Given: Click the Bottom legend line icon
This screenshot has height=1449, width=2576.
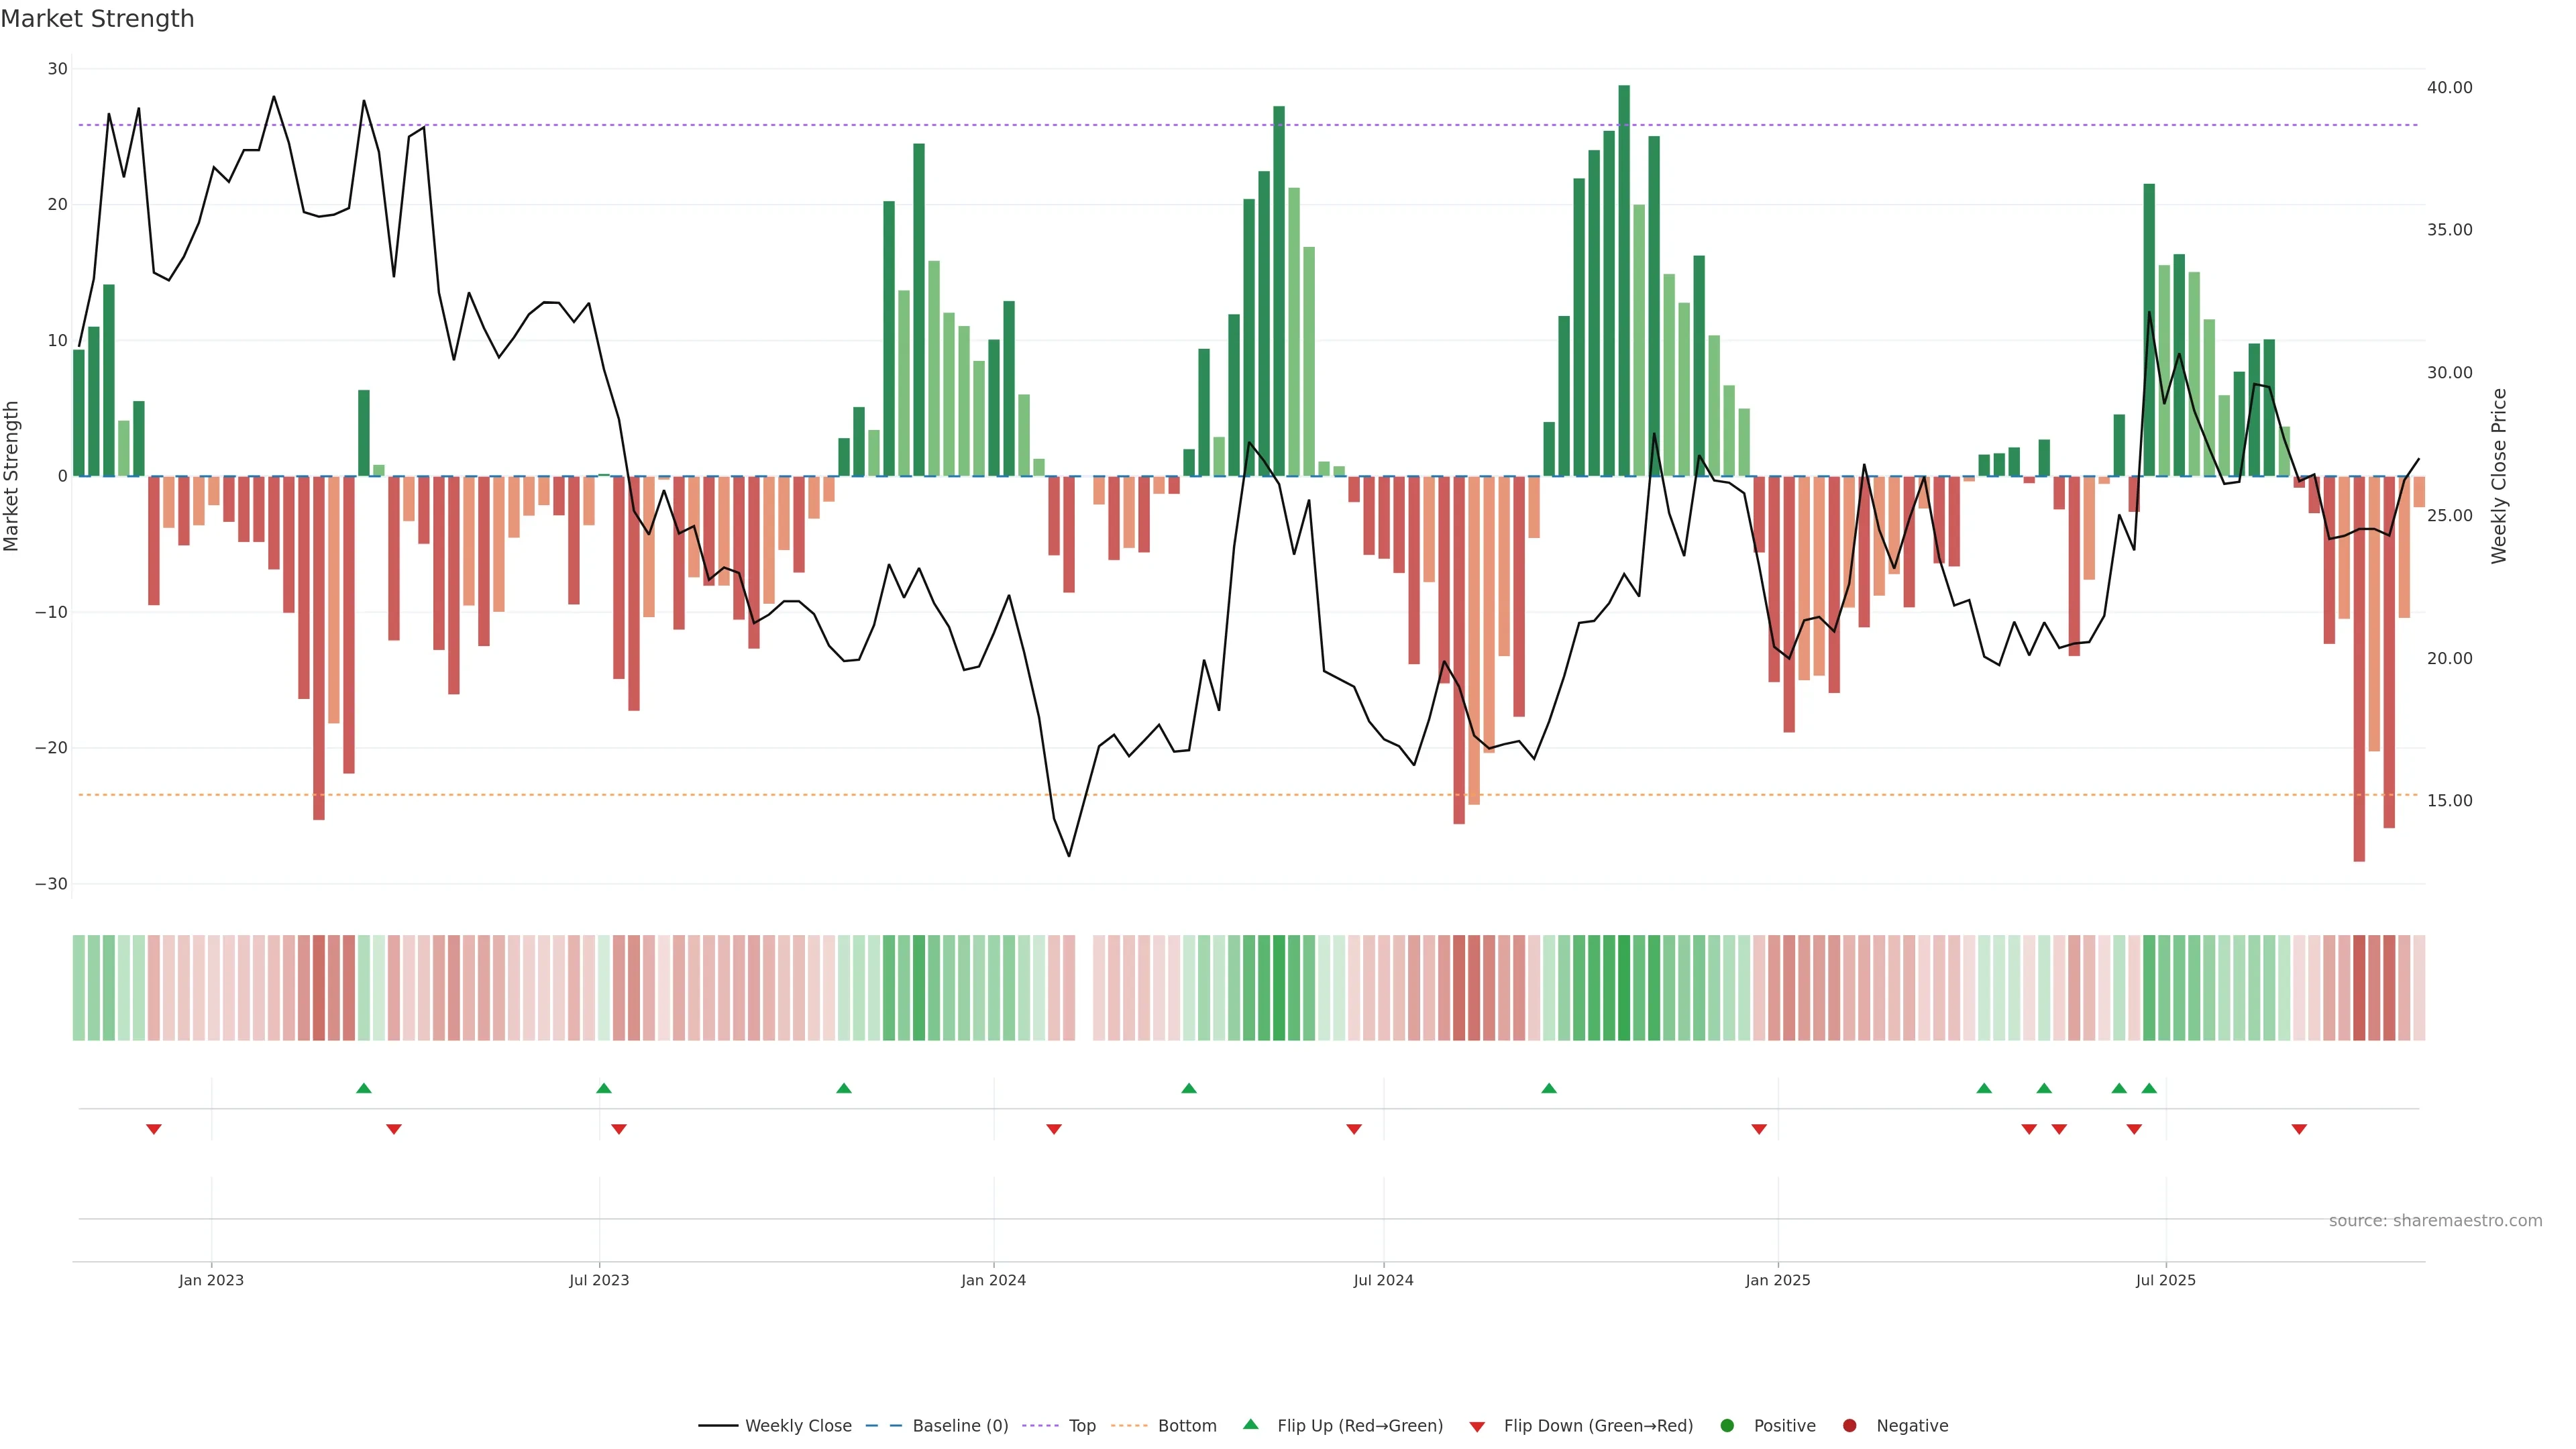Looking at the screenshot, I should point(1129,1426).
